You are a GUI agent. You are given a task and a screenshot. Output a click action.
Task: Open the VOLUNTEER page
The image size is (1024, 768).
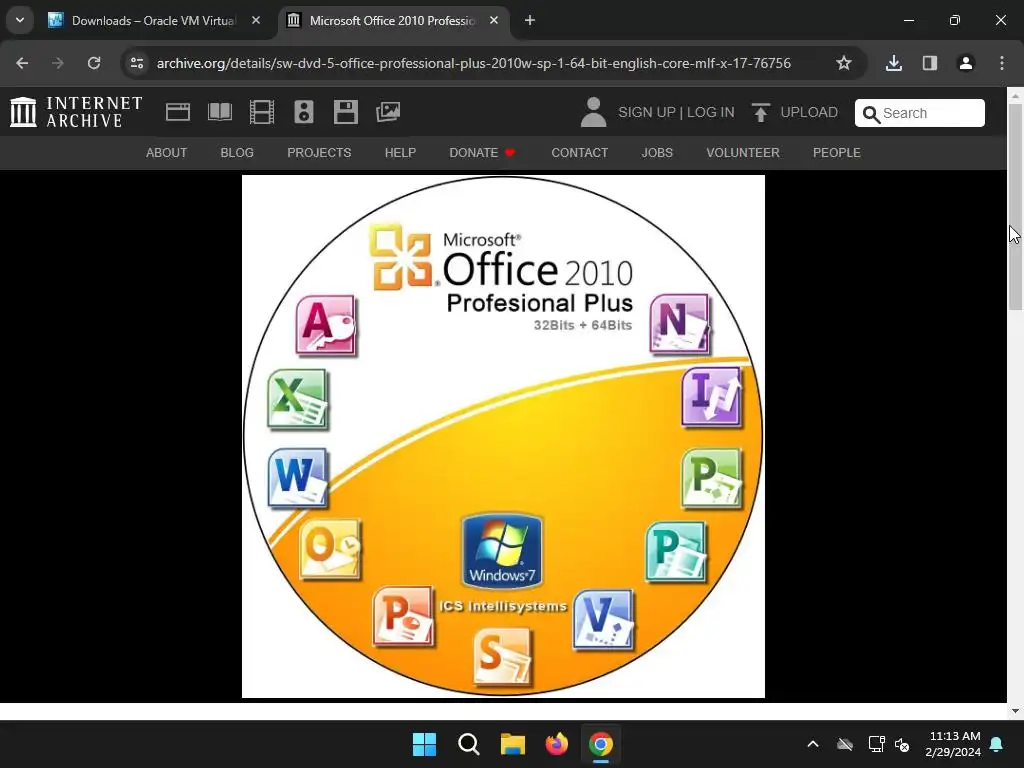tap(743, 153)
